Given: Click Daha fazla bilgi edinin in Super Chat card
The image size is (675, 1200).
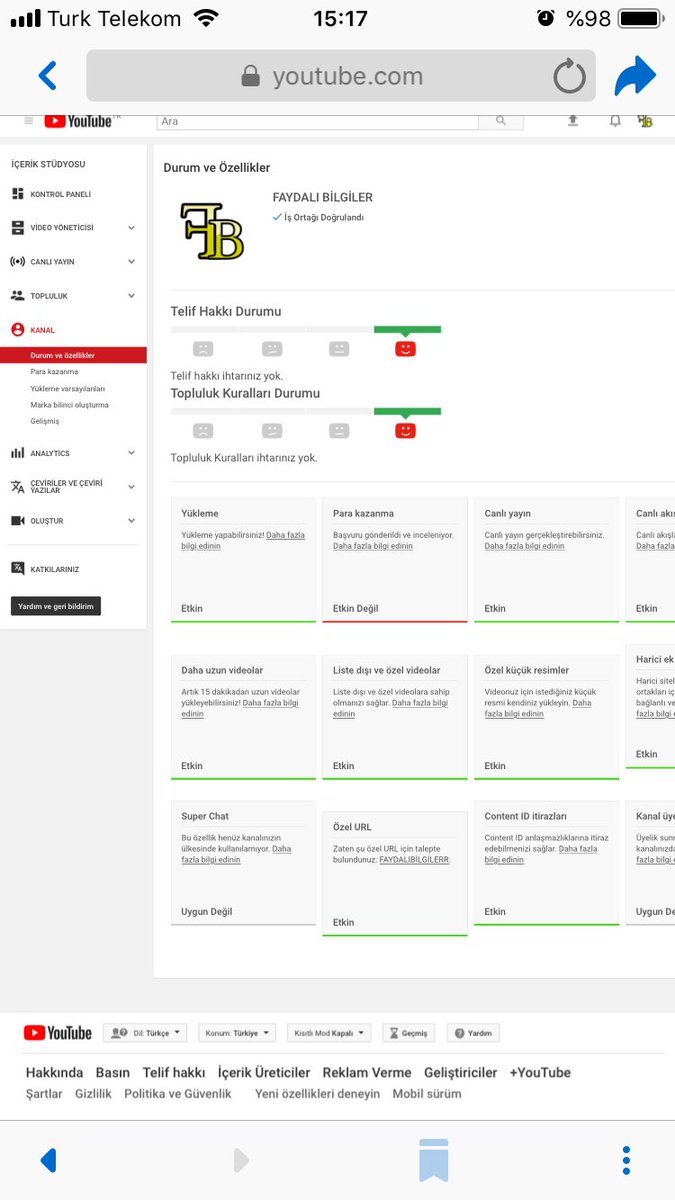Looking at the screenshot, I should (x=236, y=854).
